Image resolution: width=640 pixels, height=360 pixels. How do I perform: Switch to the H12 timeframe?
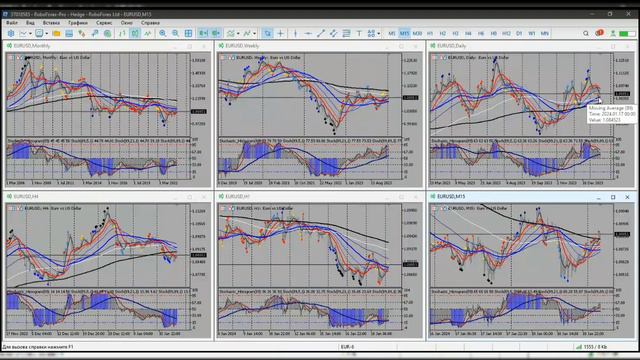(x=506, y=33)
